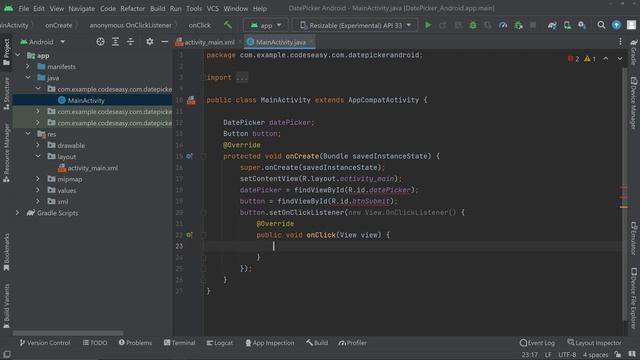The image size is (640, 360).
Task: Open the Refactor menu
Action: [133, 8]
